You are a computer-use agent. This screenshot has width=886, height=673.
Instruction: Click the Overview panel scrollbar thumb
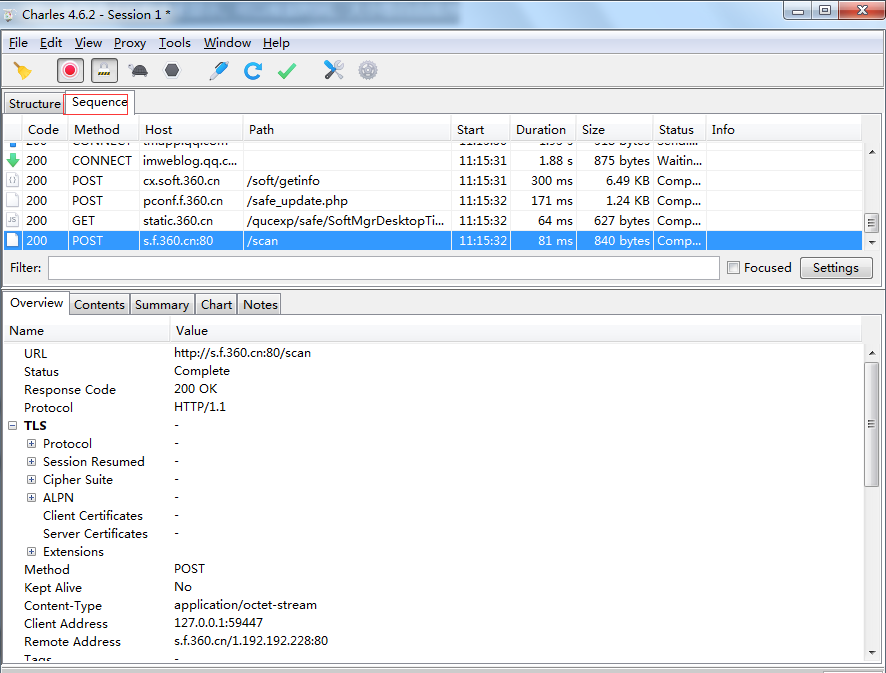click(871, 424)
